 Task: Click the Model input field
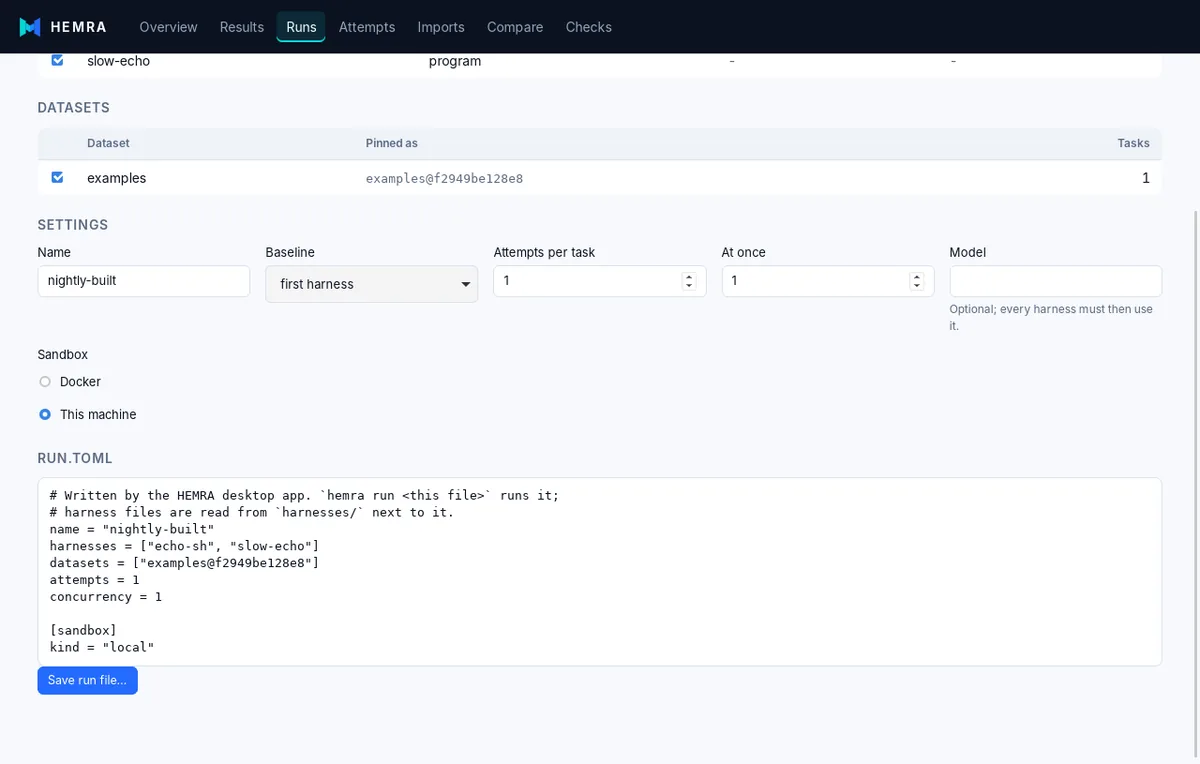pos(1056,281)
